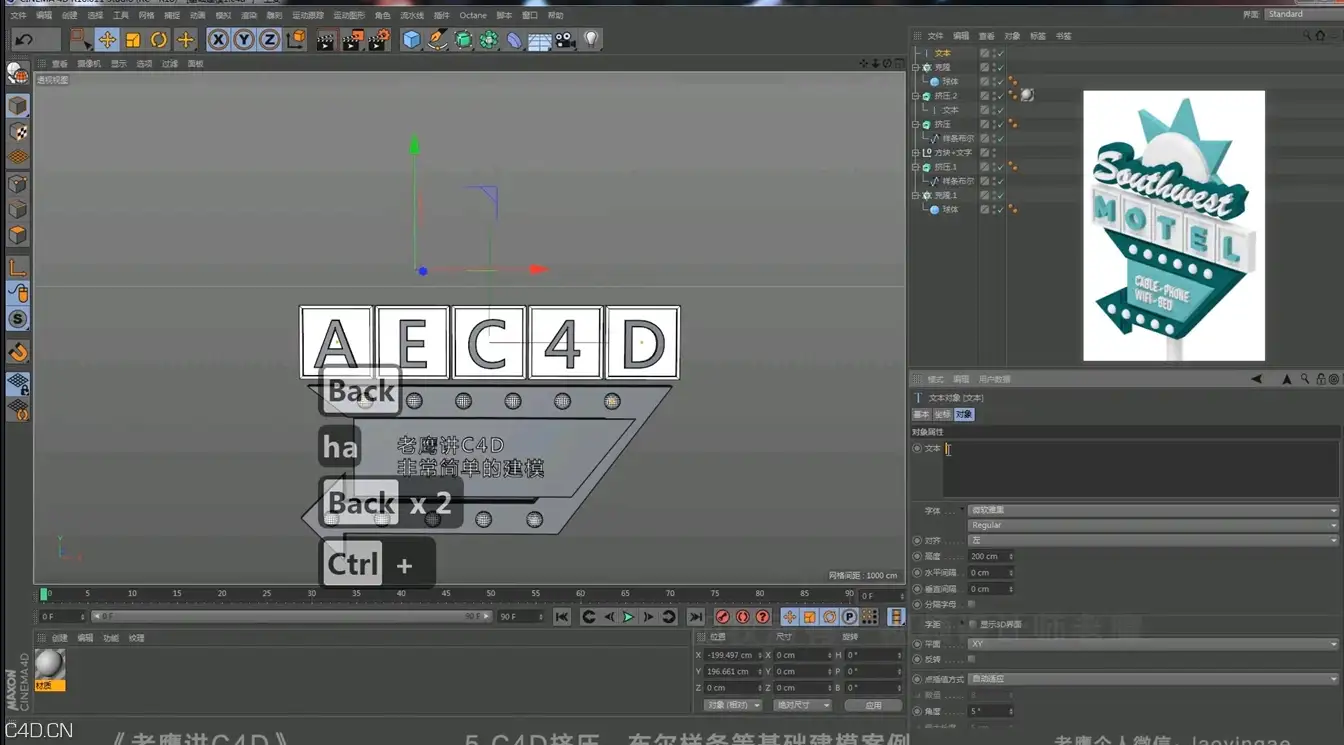Open the Object Manager 标签 menu
Image resolution: width=1344 pixels, height=745 pixels.
(x=1038, y=36)
